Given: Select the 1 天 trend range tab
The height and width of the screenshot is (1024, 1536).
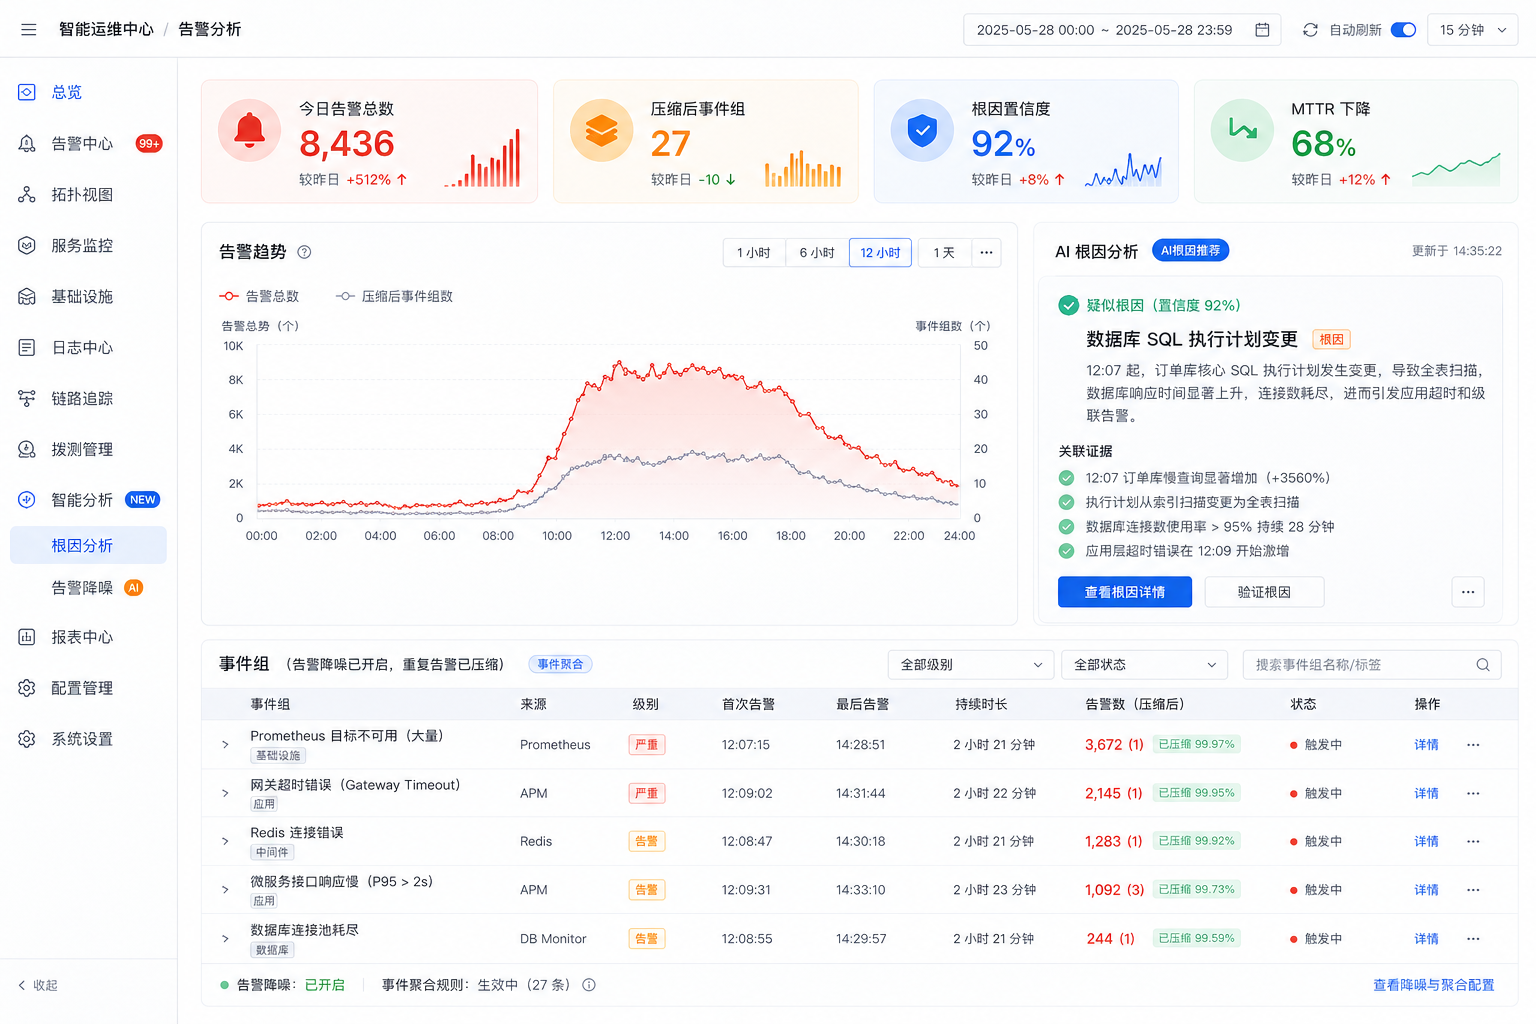Looking at the screenshot, I should tap(944, 253).
